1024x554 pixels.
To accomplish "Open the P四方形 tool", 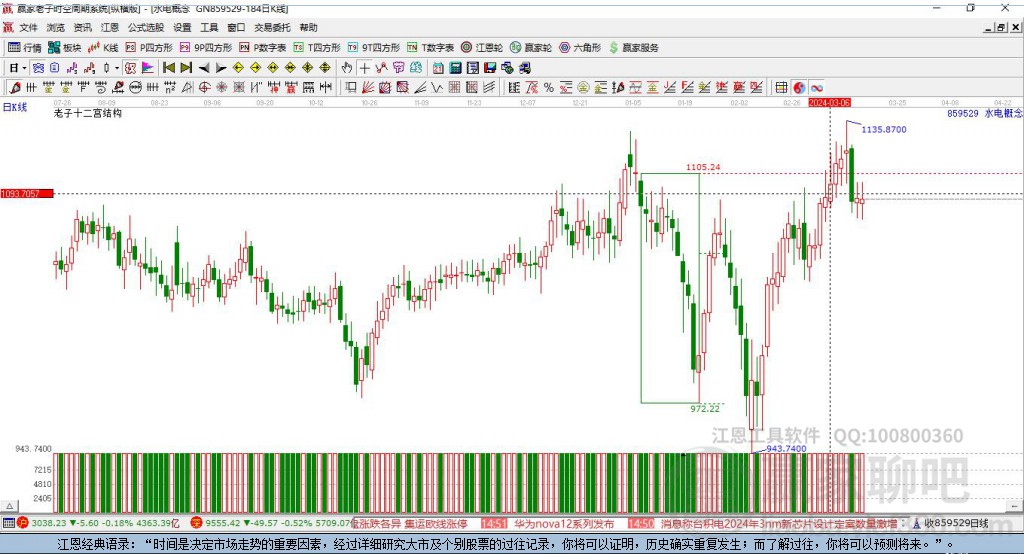I will pyautogui.click(x=149, y=48).
